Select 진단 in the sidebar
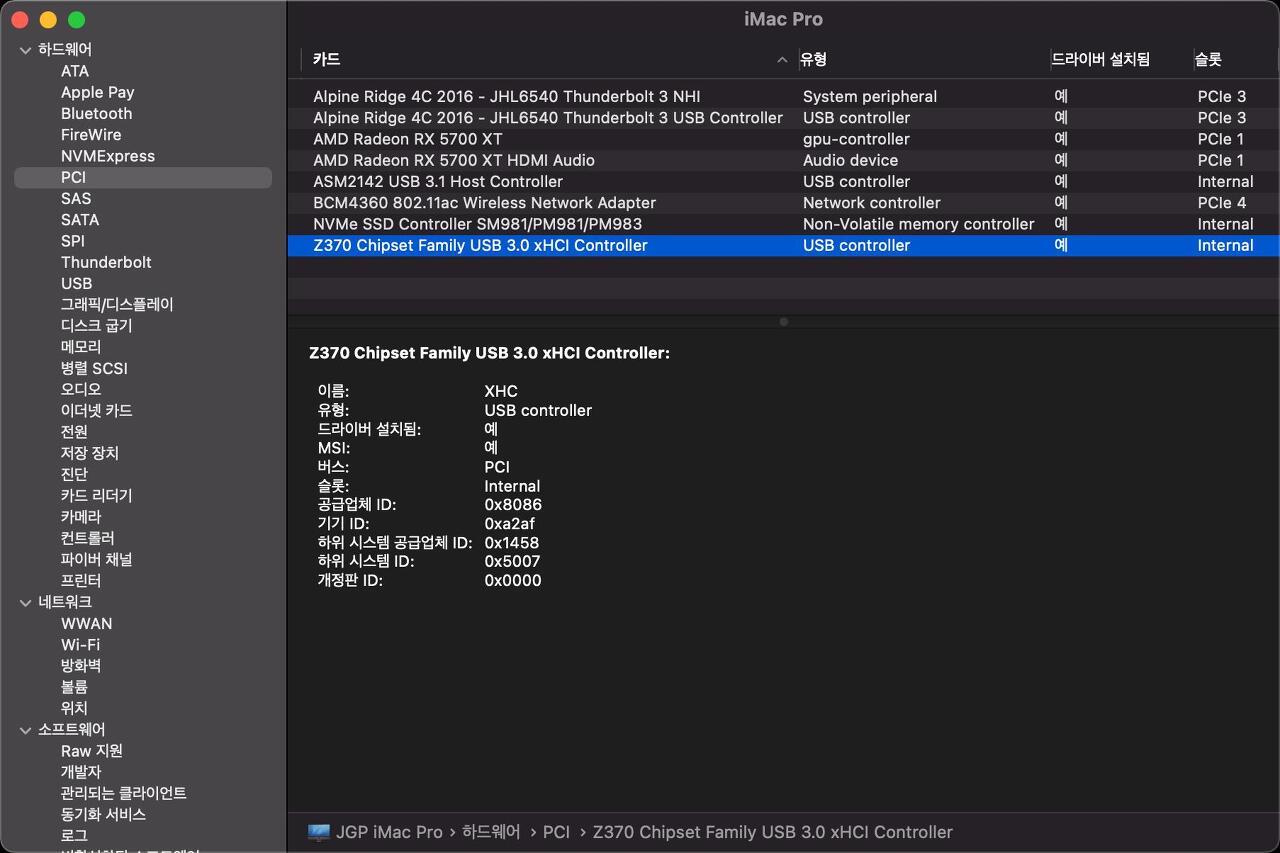The width and height of the screenshot is (1280, 853). click(x=74, y=475)
